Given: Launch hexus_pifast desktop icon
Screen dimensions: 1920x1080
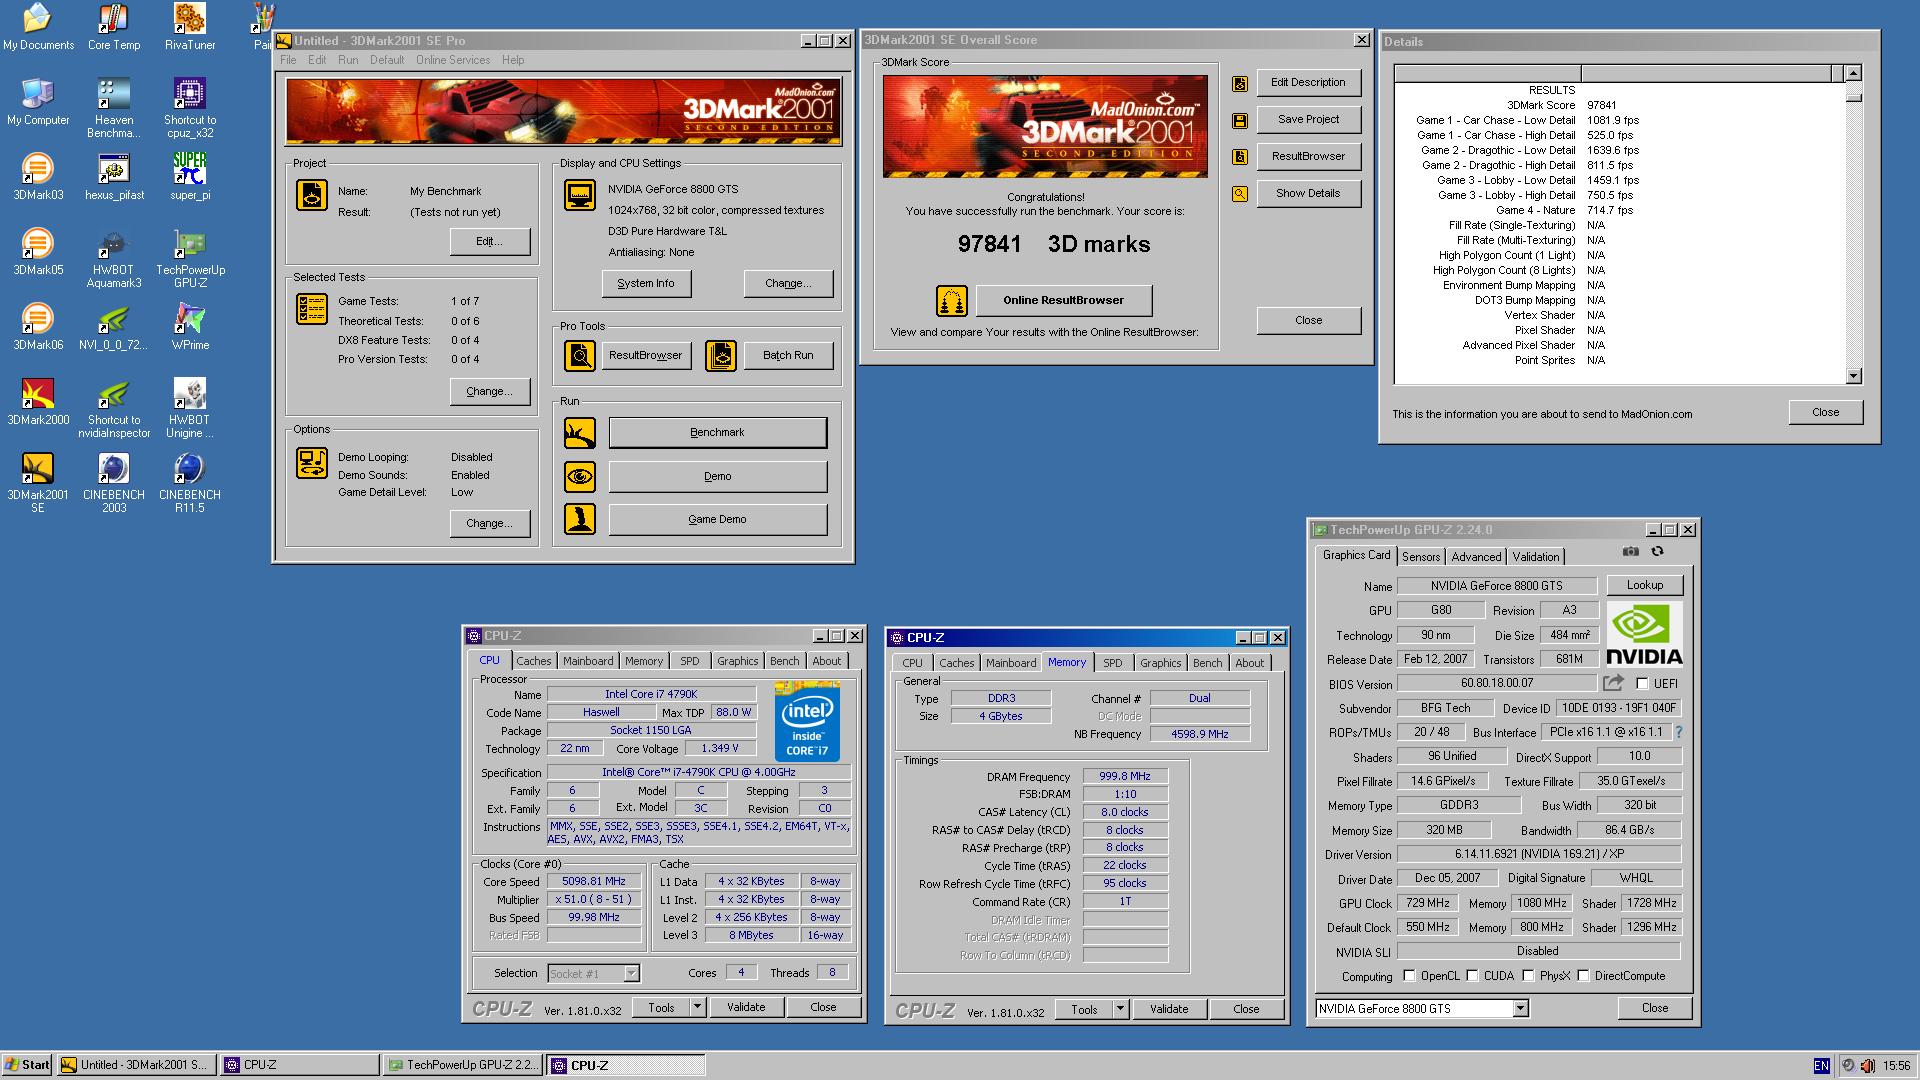Looking at the screenshot, I should click(x=114, y=177).
